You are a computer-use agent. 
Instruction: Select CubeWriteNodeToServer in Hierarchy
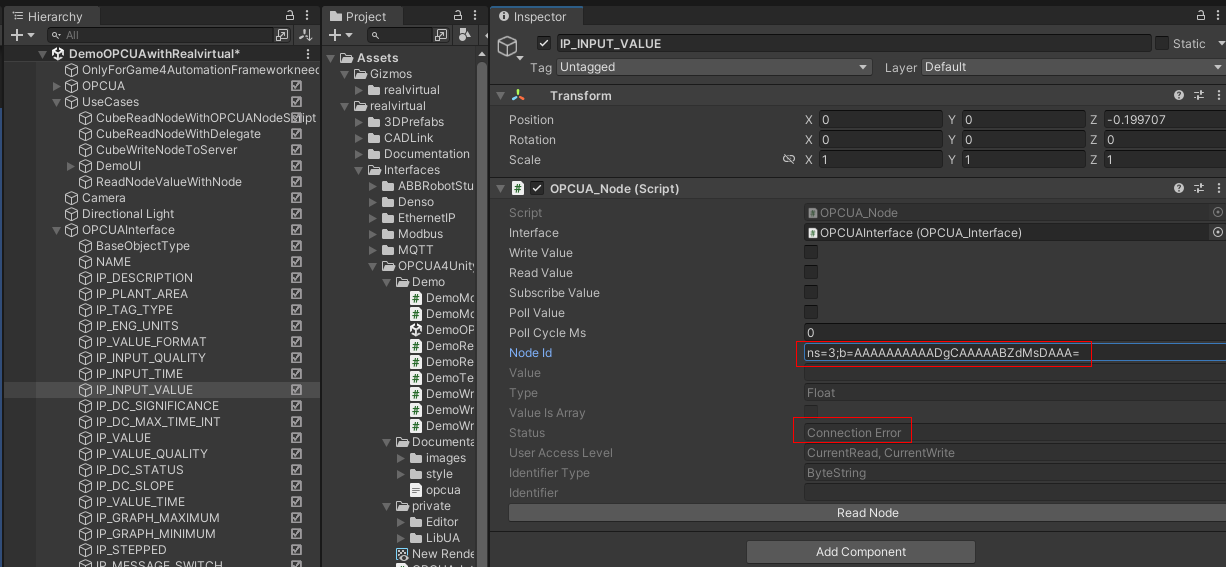click(x=166, y=150)
